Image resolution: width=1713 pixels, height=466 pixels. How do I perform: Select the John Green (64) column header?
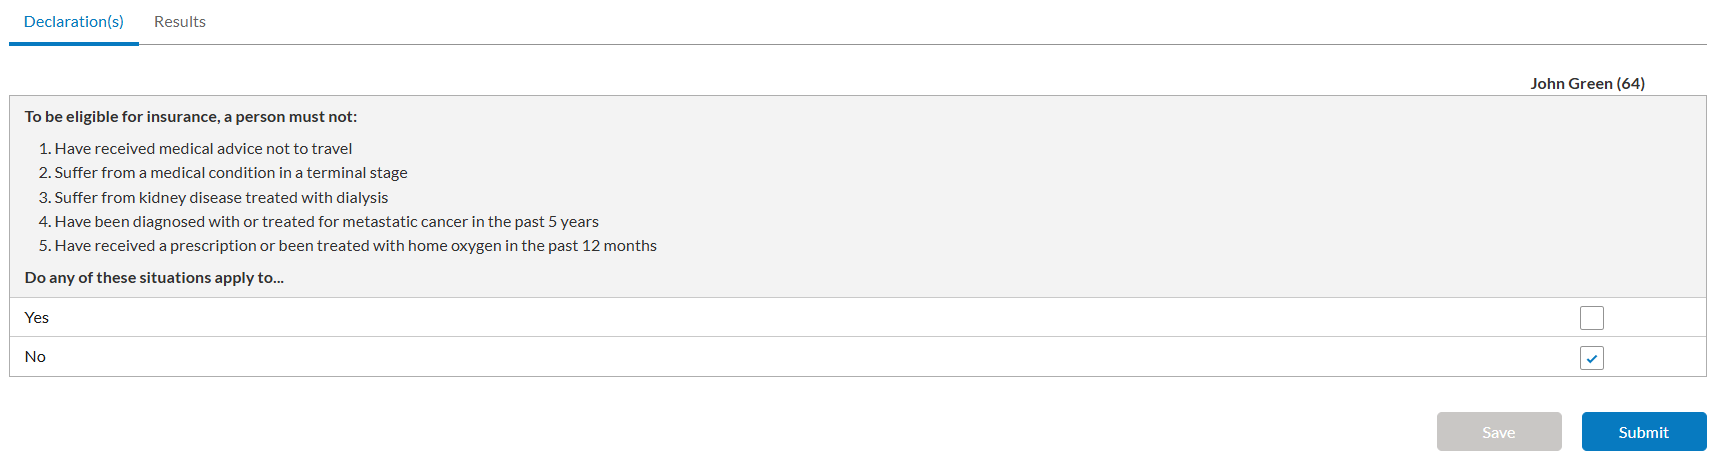1587,83
